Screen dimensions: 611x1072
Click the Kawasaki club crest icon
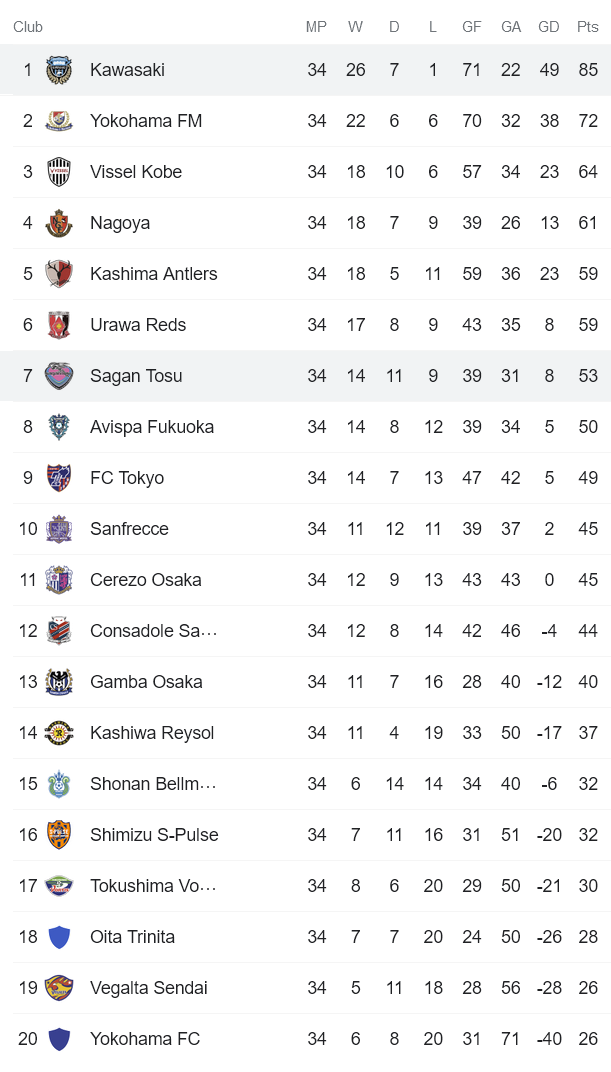(x=59, y=70)
